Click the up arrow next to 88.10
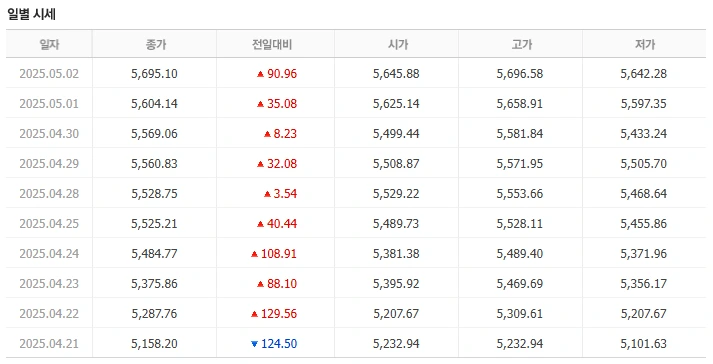 [261, 284]
